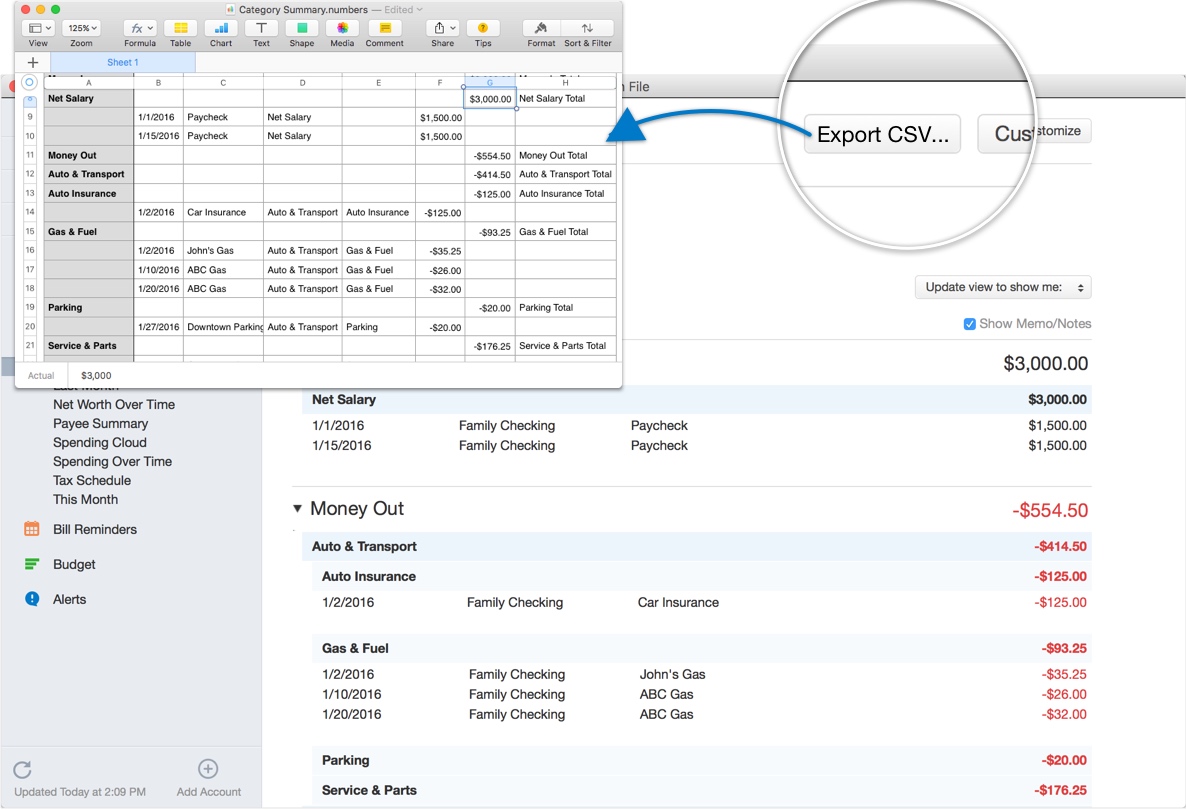Open the Formula menu in Numbers
This screenshot has height=810, width=1186.
coord(140,28)
